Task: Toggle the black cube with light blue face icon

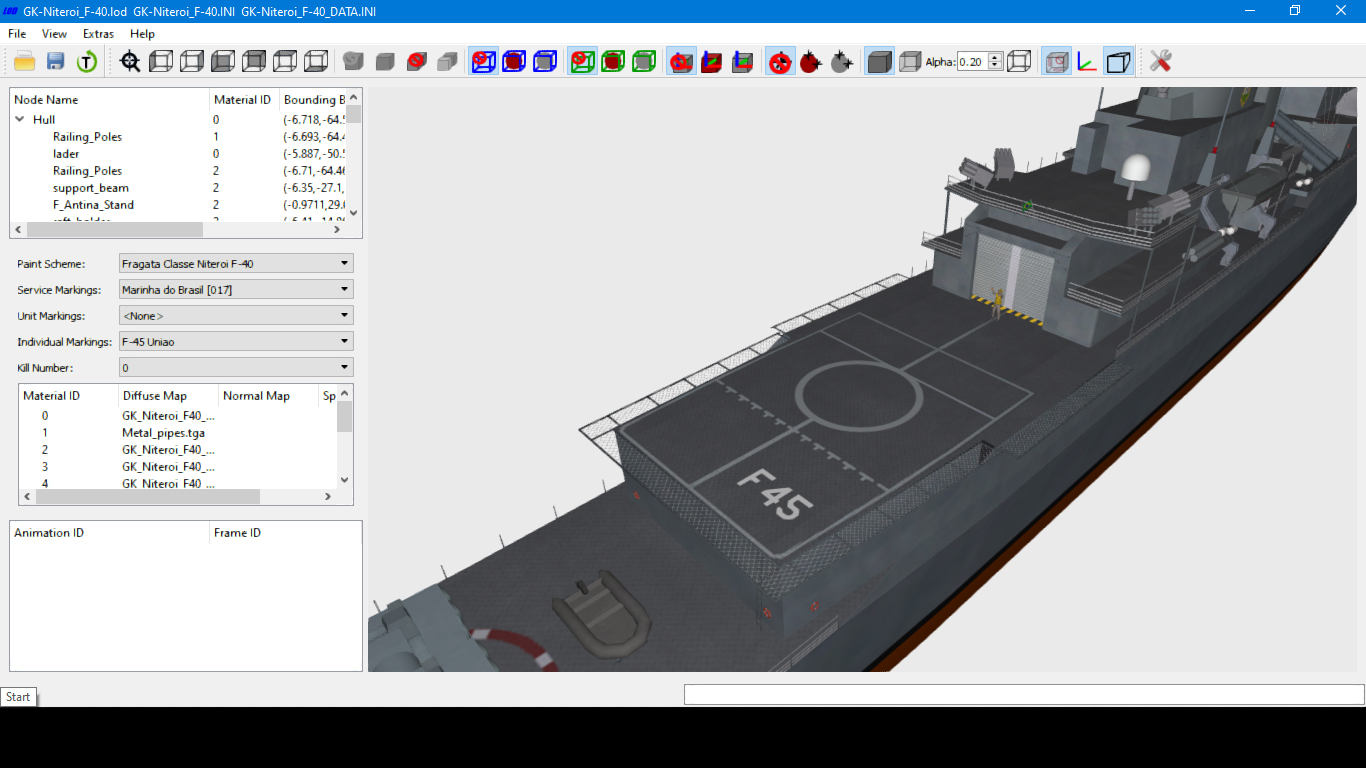Action: (1119, 62)
